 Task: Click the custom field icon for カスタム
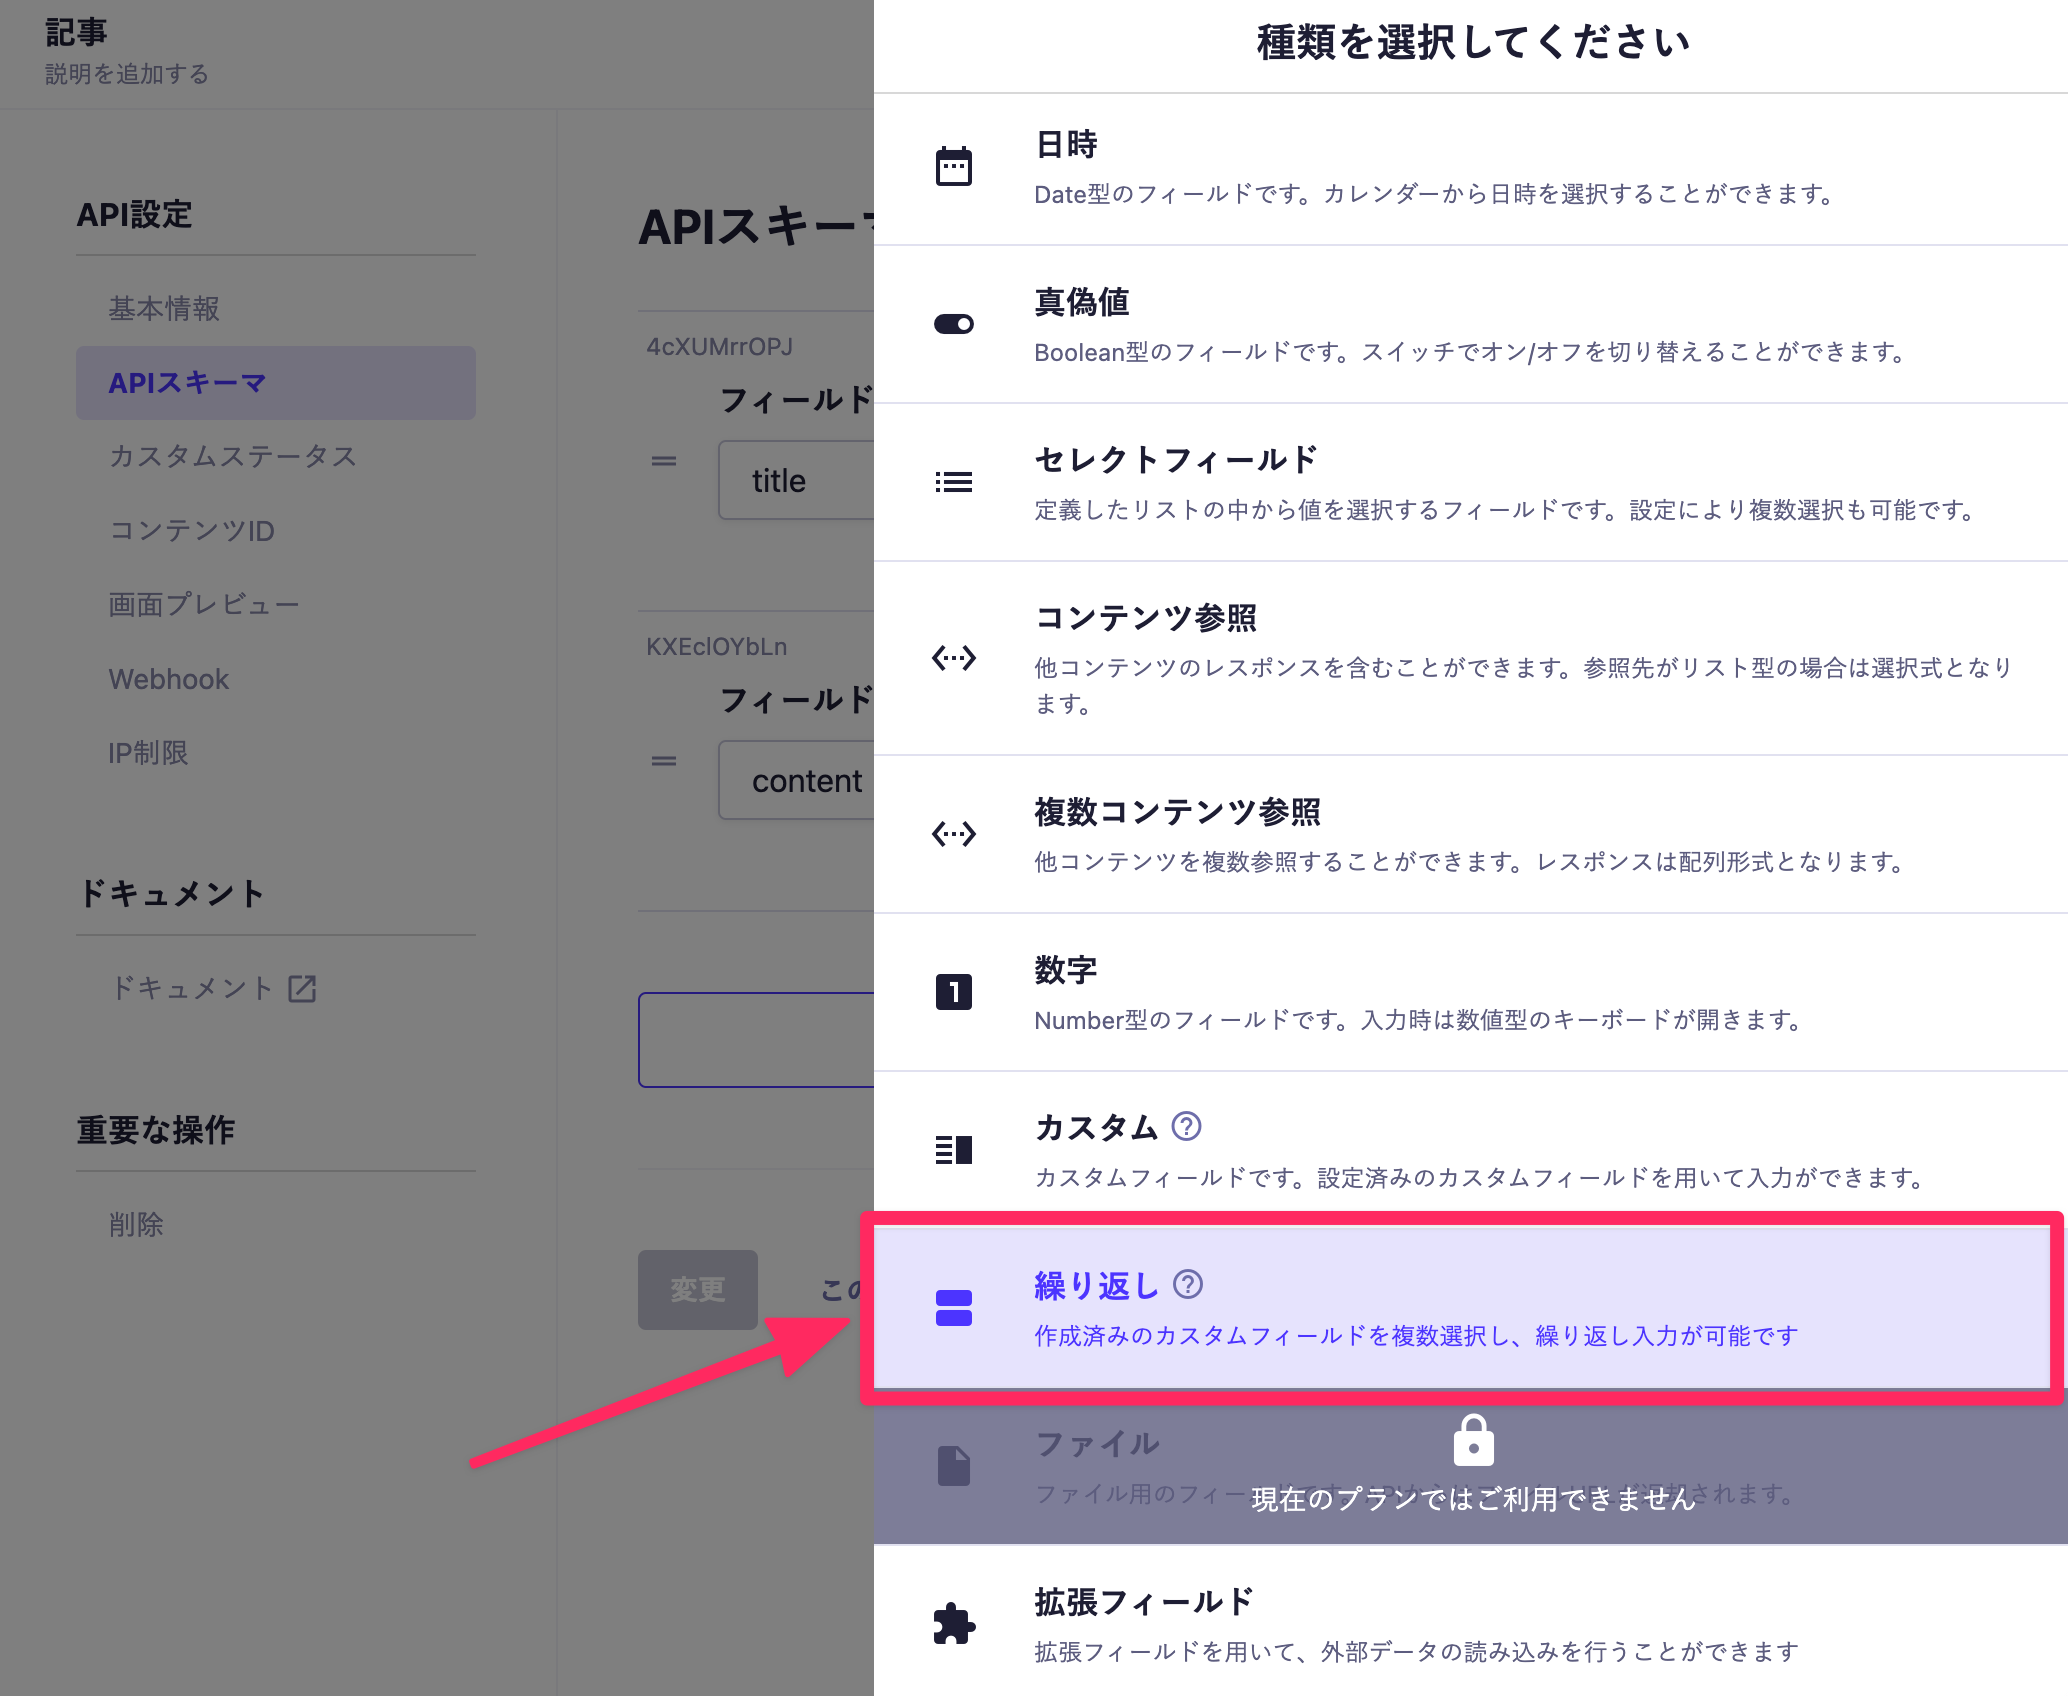click(953, 1150)
